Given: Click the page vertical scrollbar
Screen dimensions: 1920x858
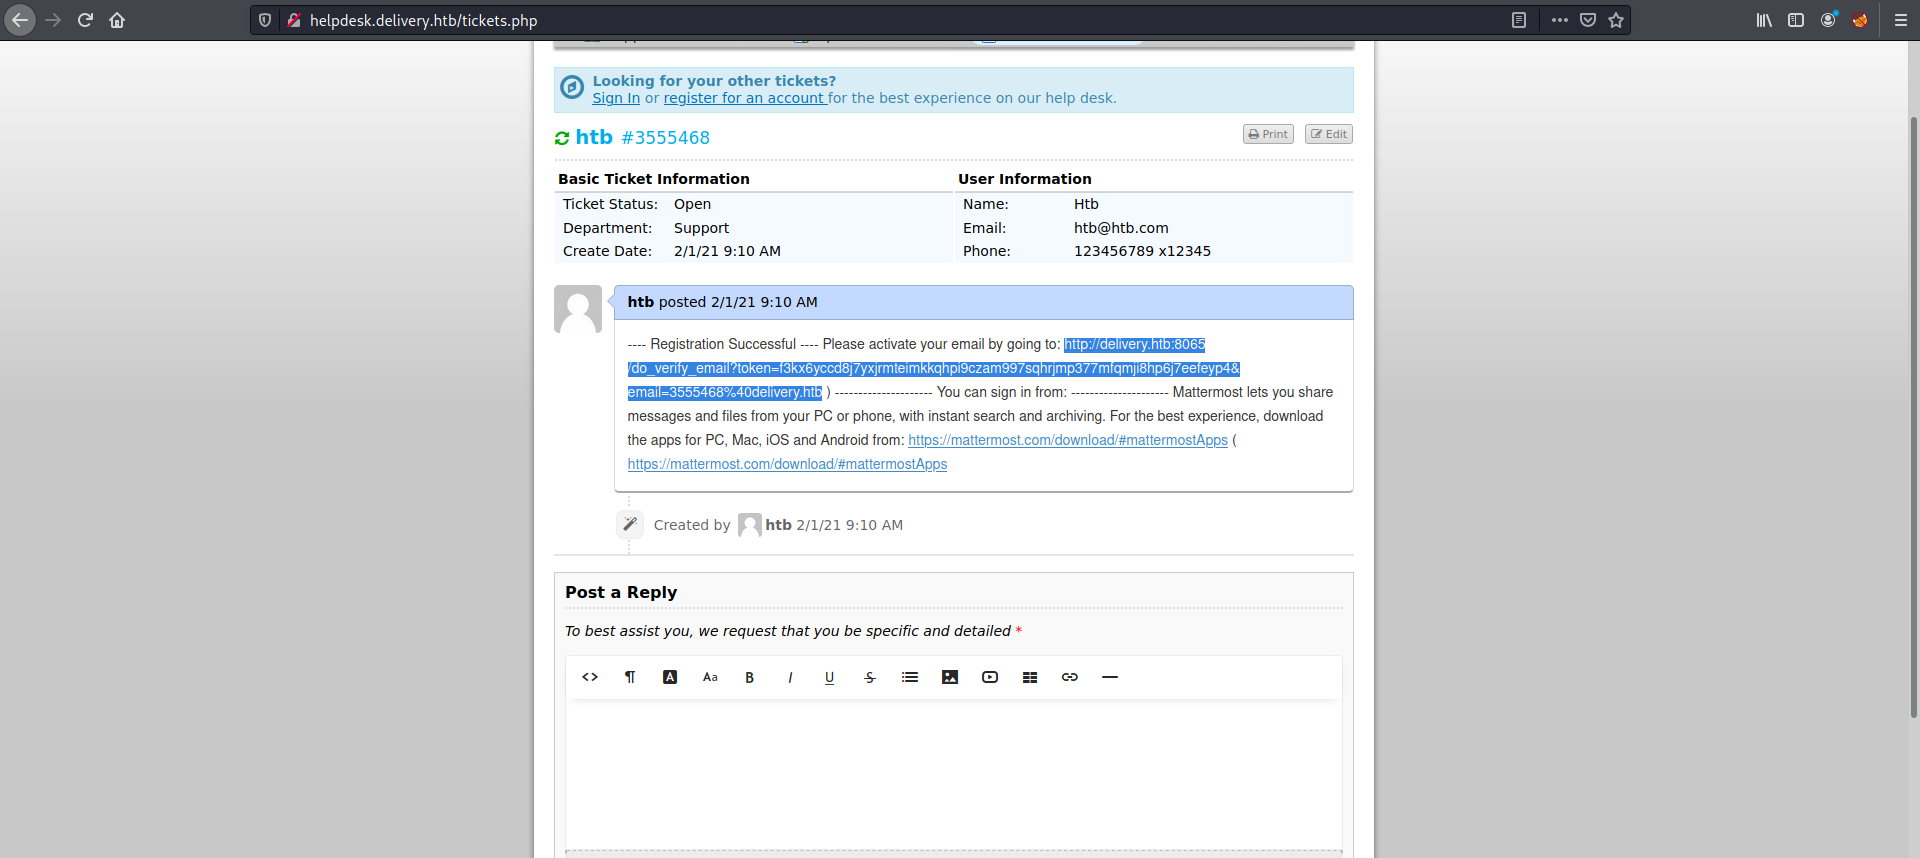Looking at the screenshot, I should coord(1914,417).
